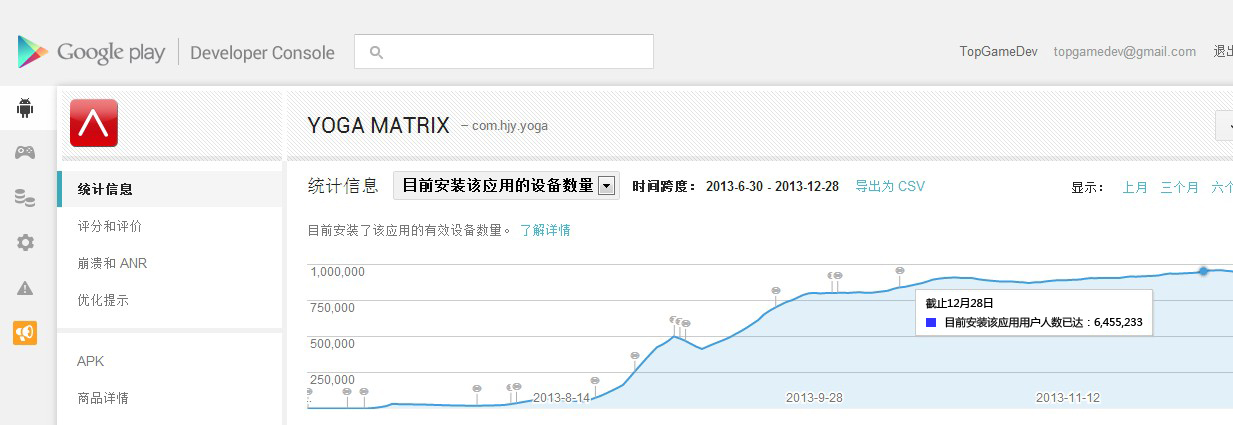Click the 退出 sign out link
This screenshot has width=1233, height=425.
click(1223, 52)
